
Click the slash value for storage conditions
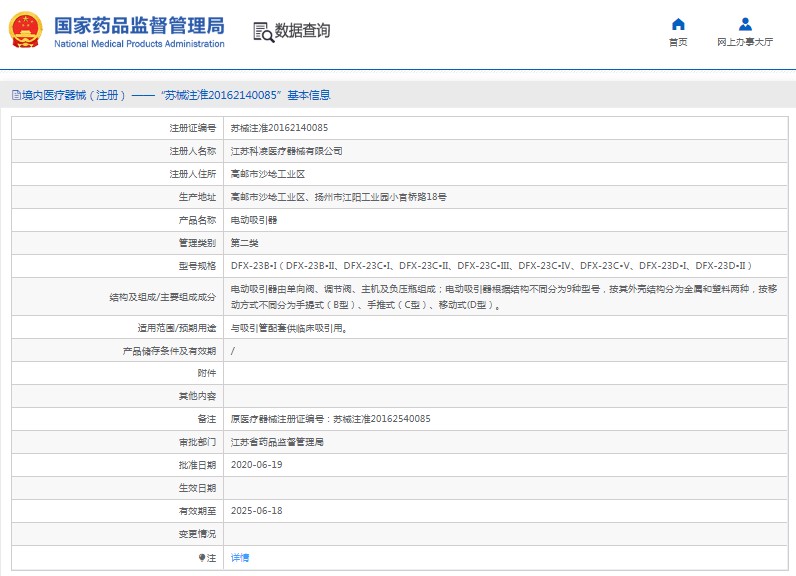pos(233,351)
